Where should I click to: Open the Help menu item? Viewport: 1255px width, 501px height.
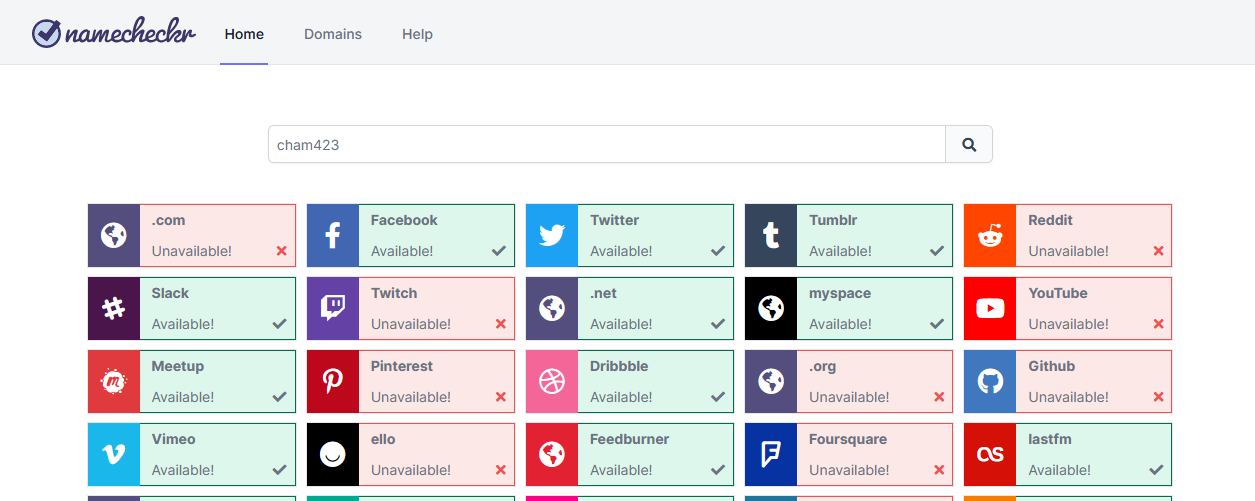(x=417, y=34)
